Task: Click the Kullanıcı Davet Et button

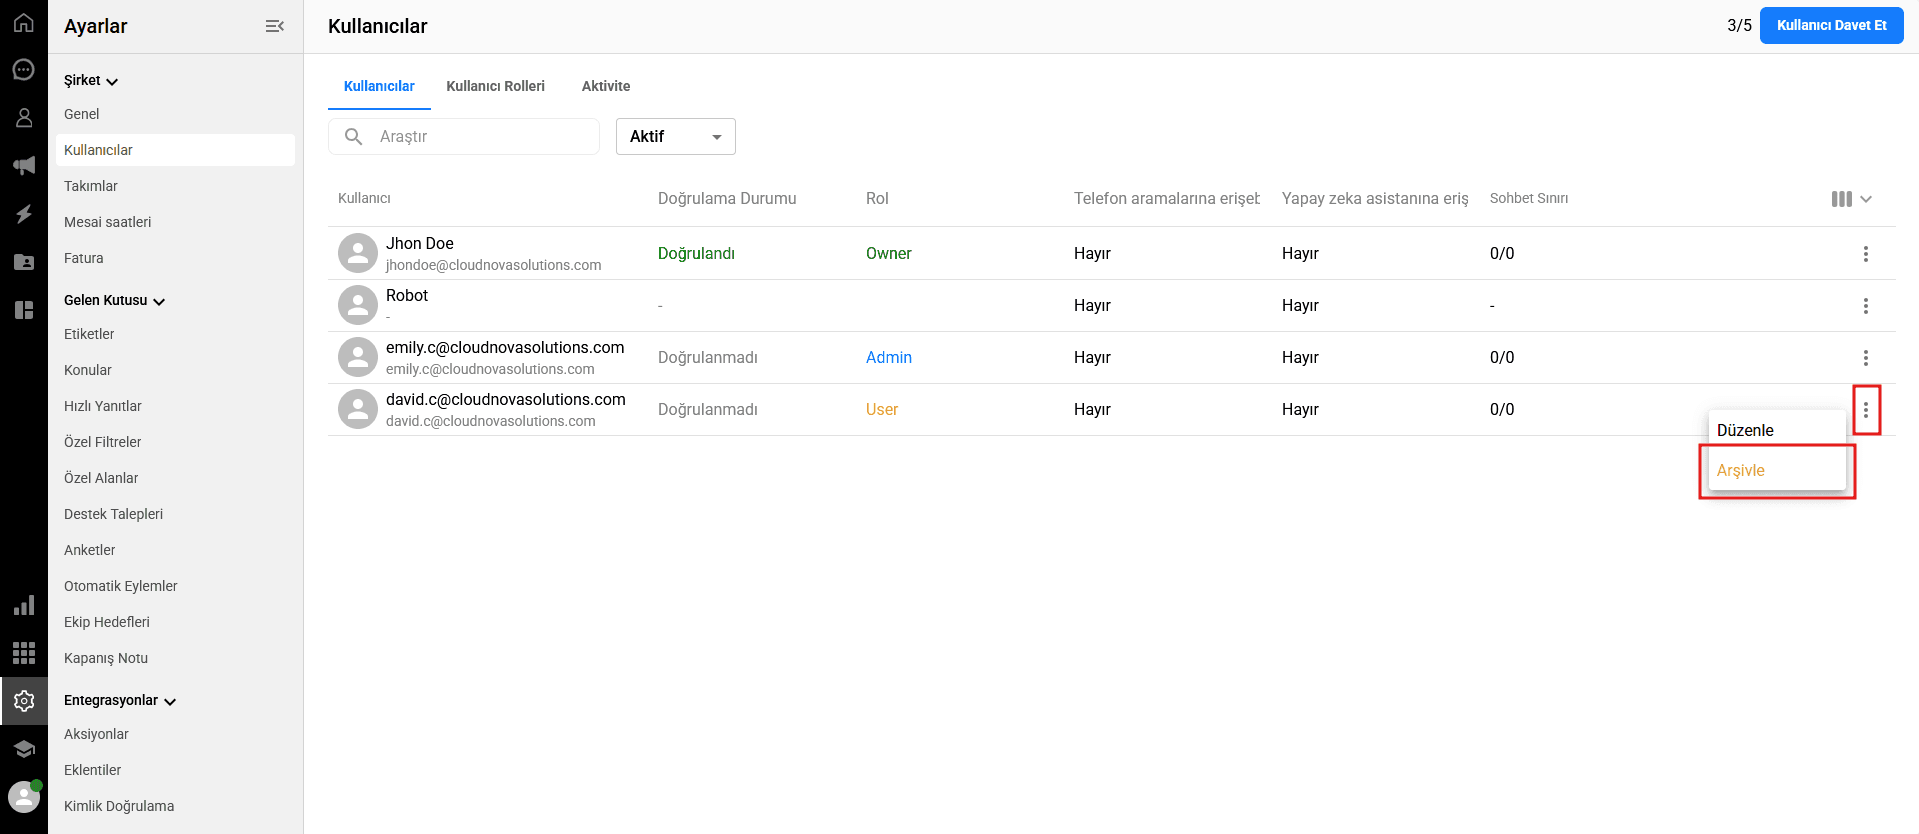Action: [x=1832, y=25]
